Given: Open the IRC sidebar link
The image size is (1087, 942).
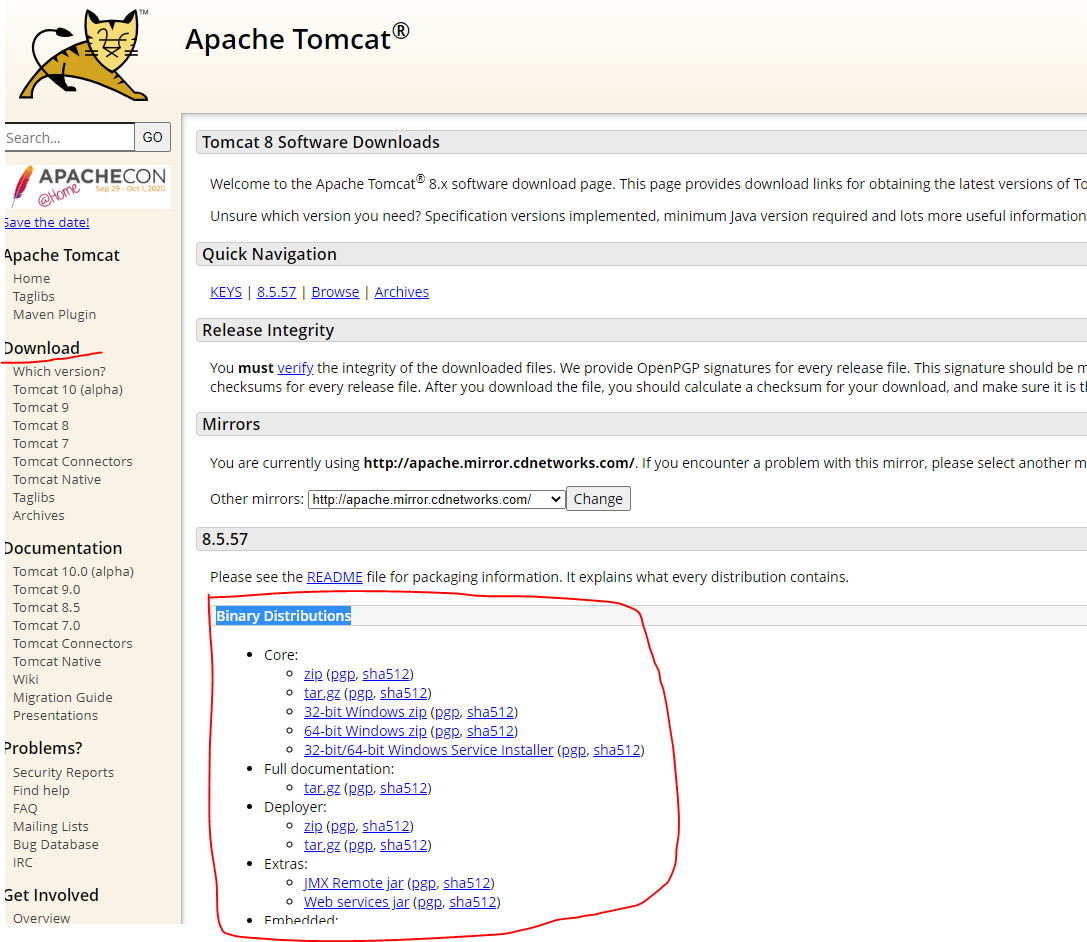Looking at the screenshot, I should point(23,862).
